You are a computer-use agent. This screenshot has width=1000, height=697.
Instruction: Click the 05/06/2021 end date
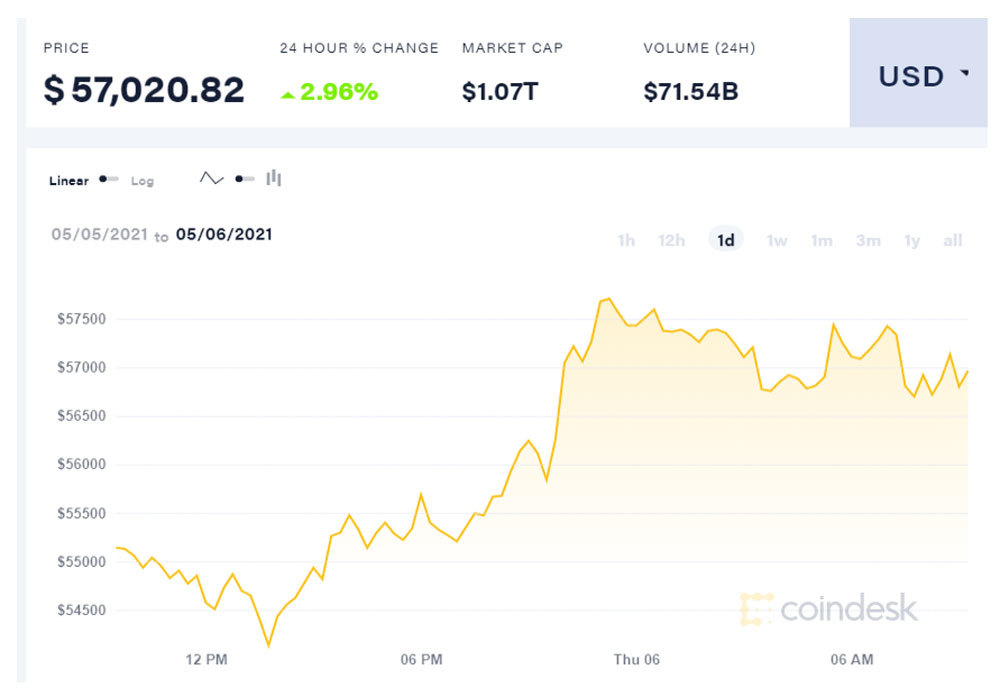pyautogui.click(x=224, y=234)
